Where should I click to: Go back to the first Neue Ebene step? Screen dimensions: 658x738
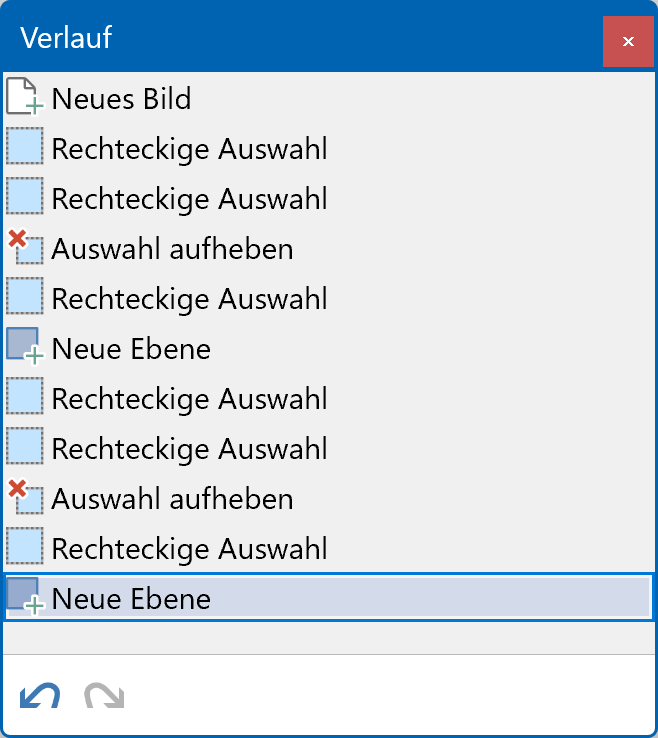[x=131, y=349]
